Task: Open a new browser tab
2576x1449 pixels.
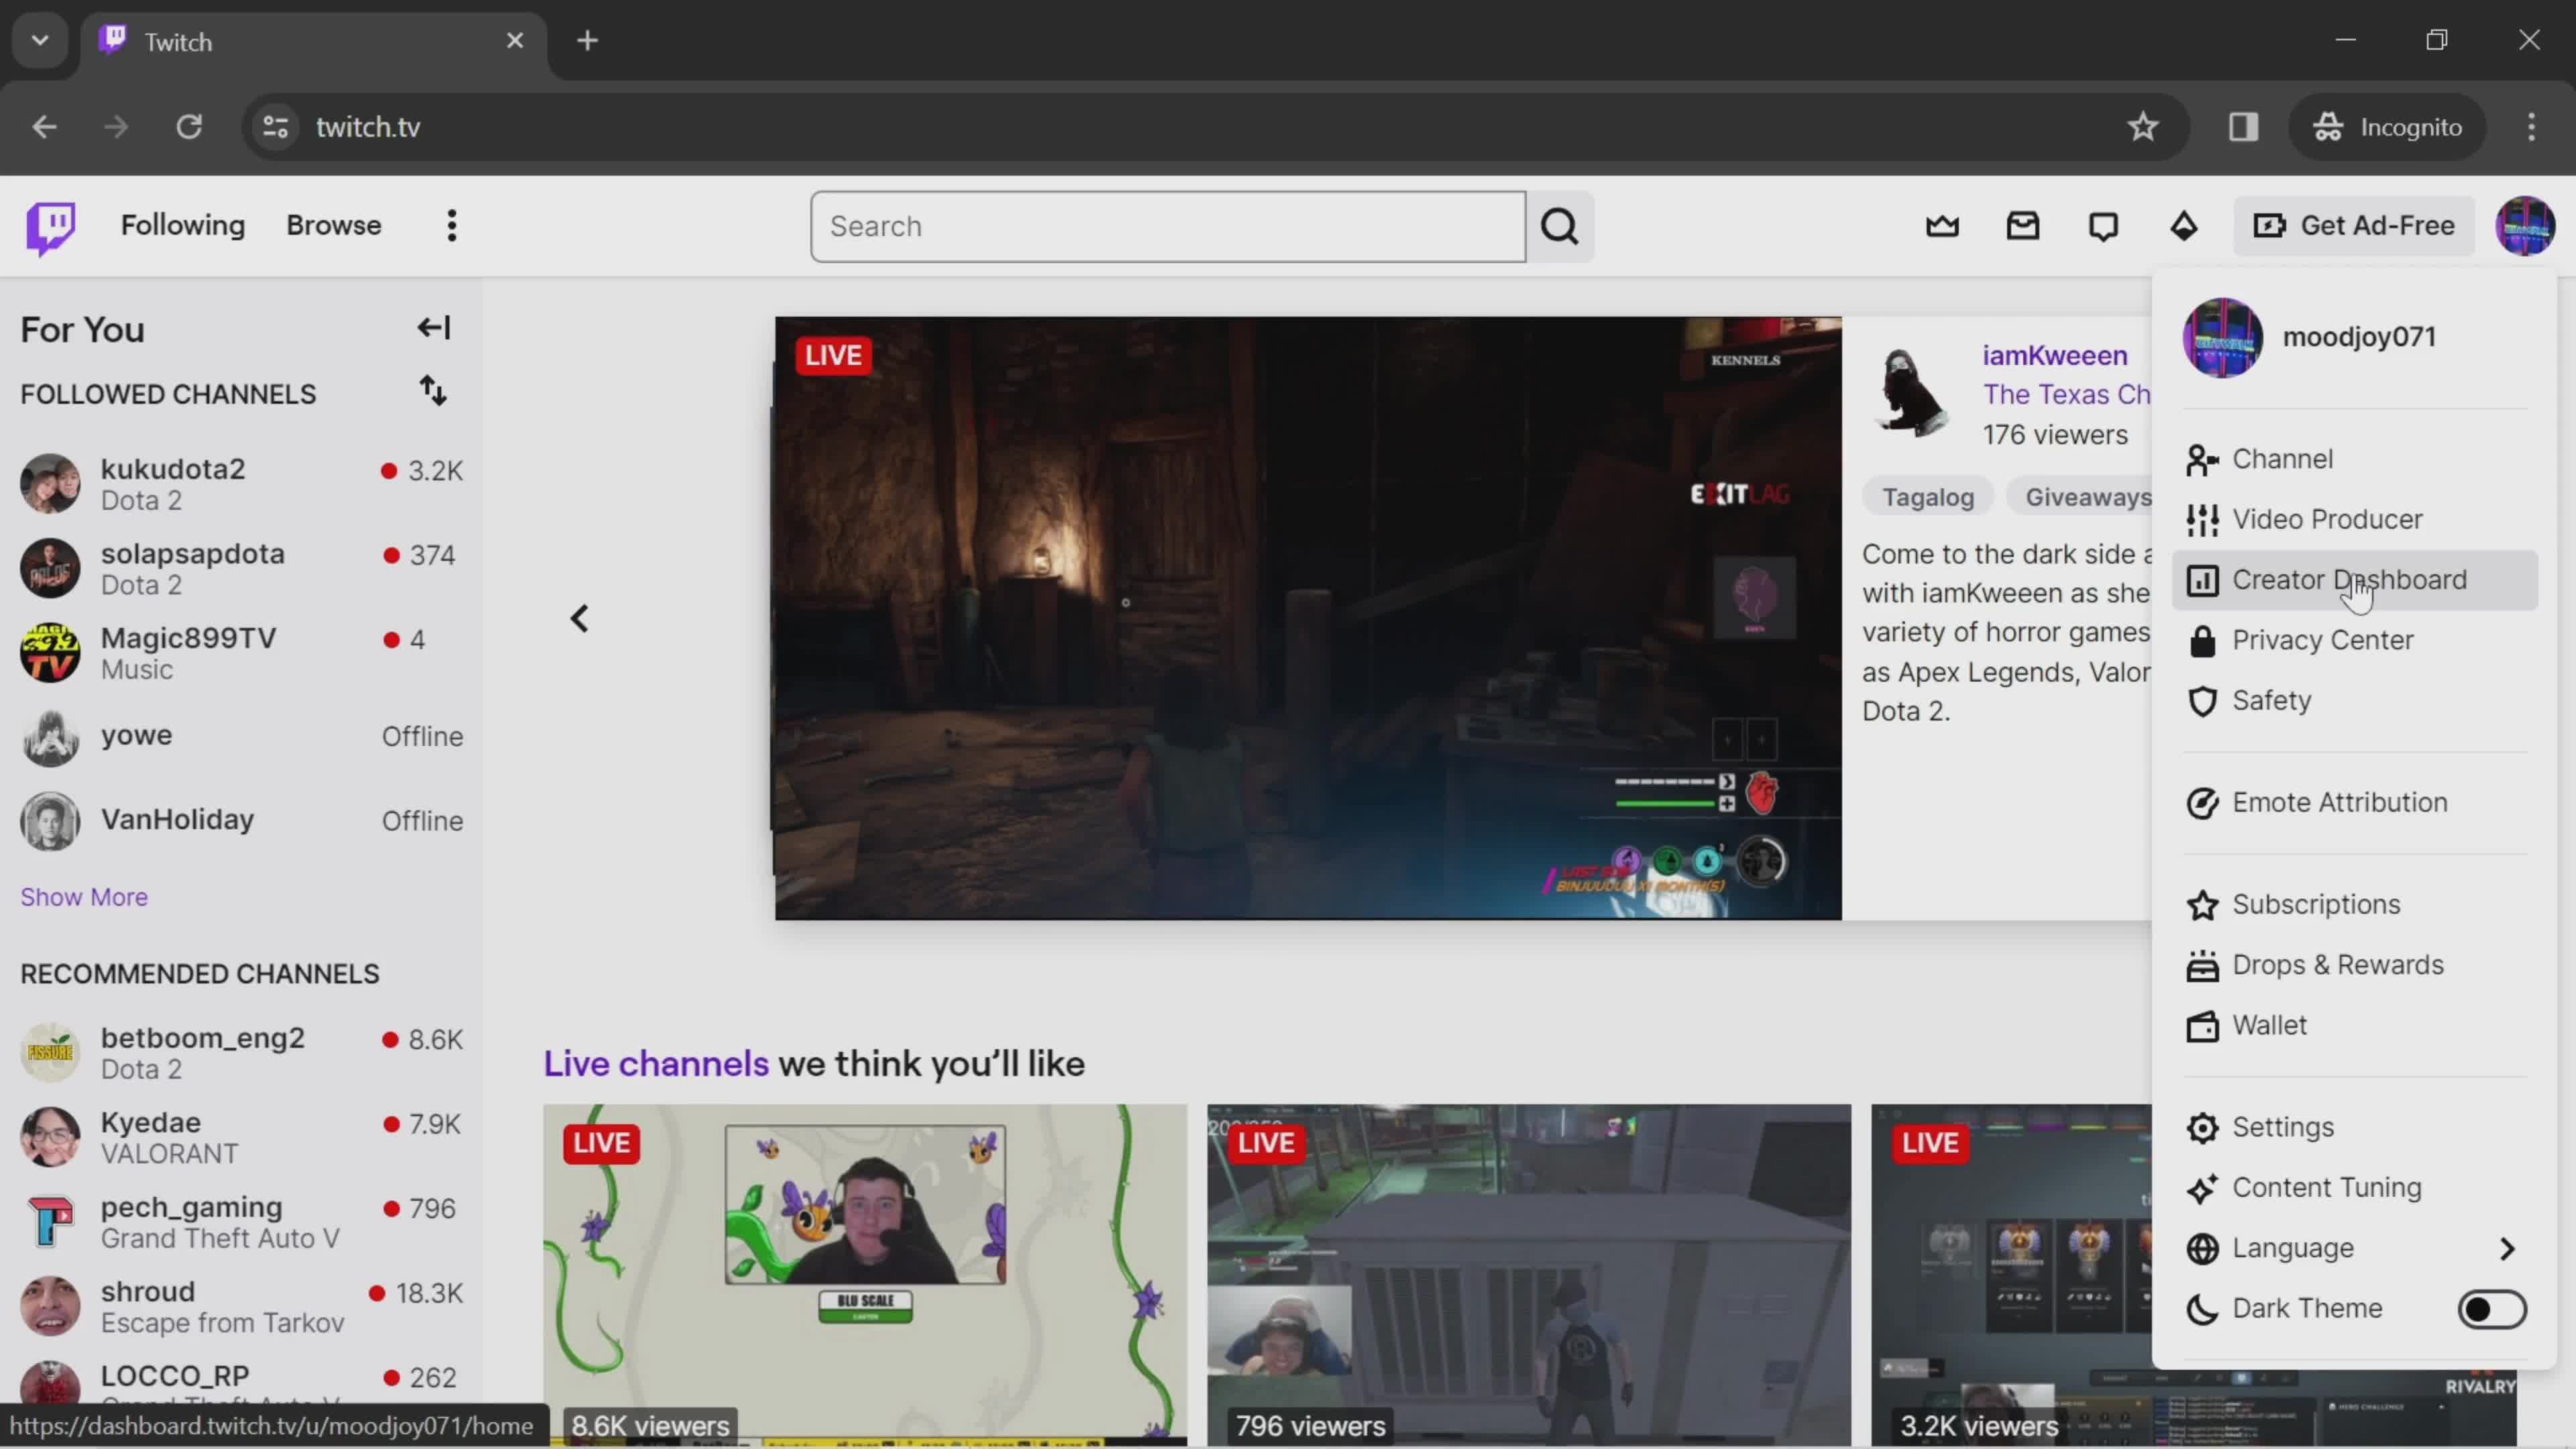Action: [587, 41]
